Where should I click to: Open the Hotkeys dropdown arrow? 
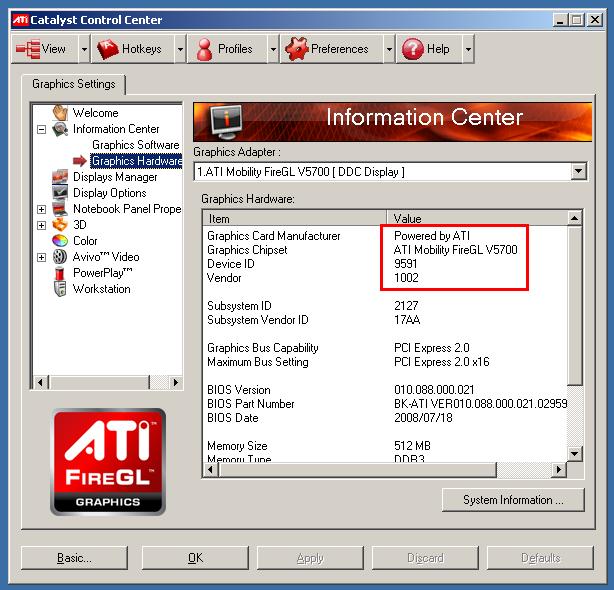click(x=180, y=49)
